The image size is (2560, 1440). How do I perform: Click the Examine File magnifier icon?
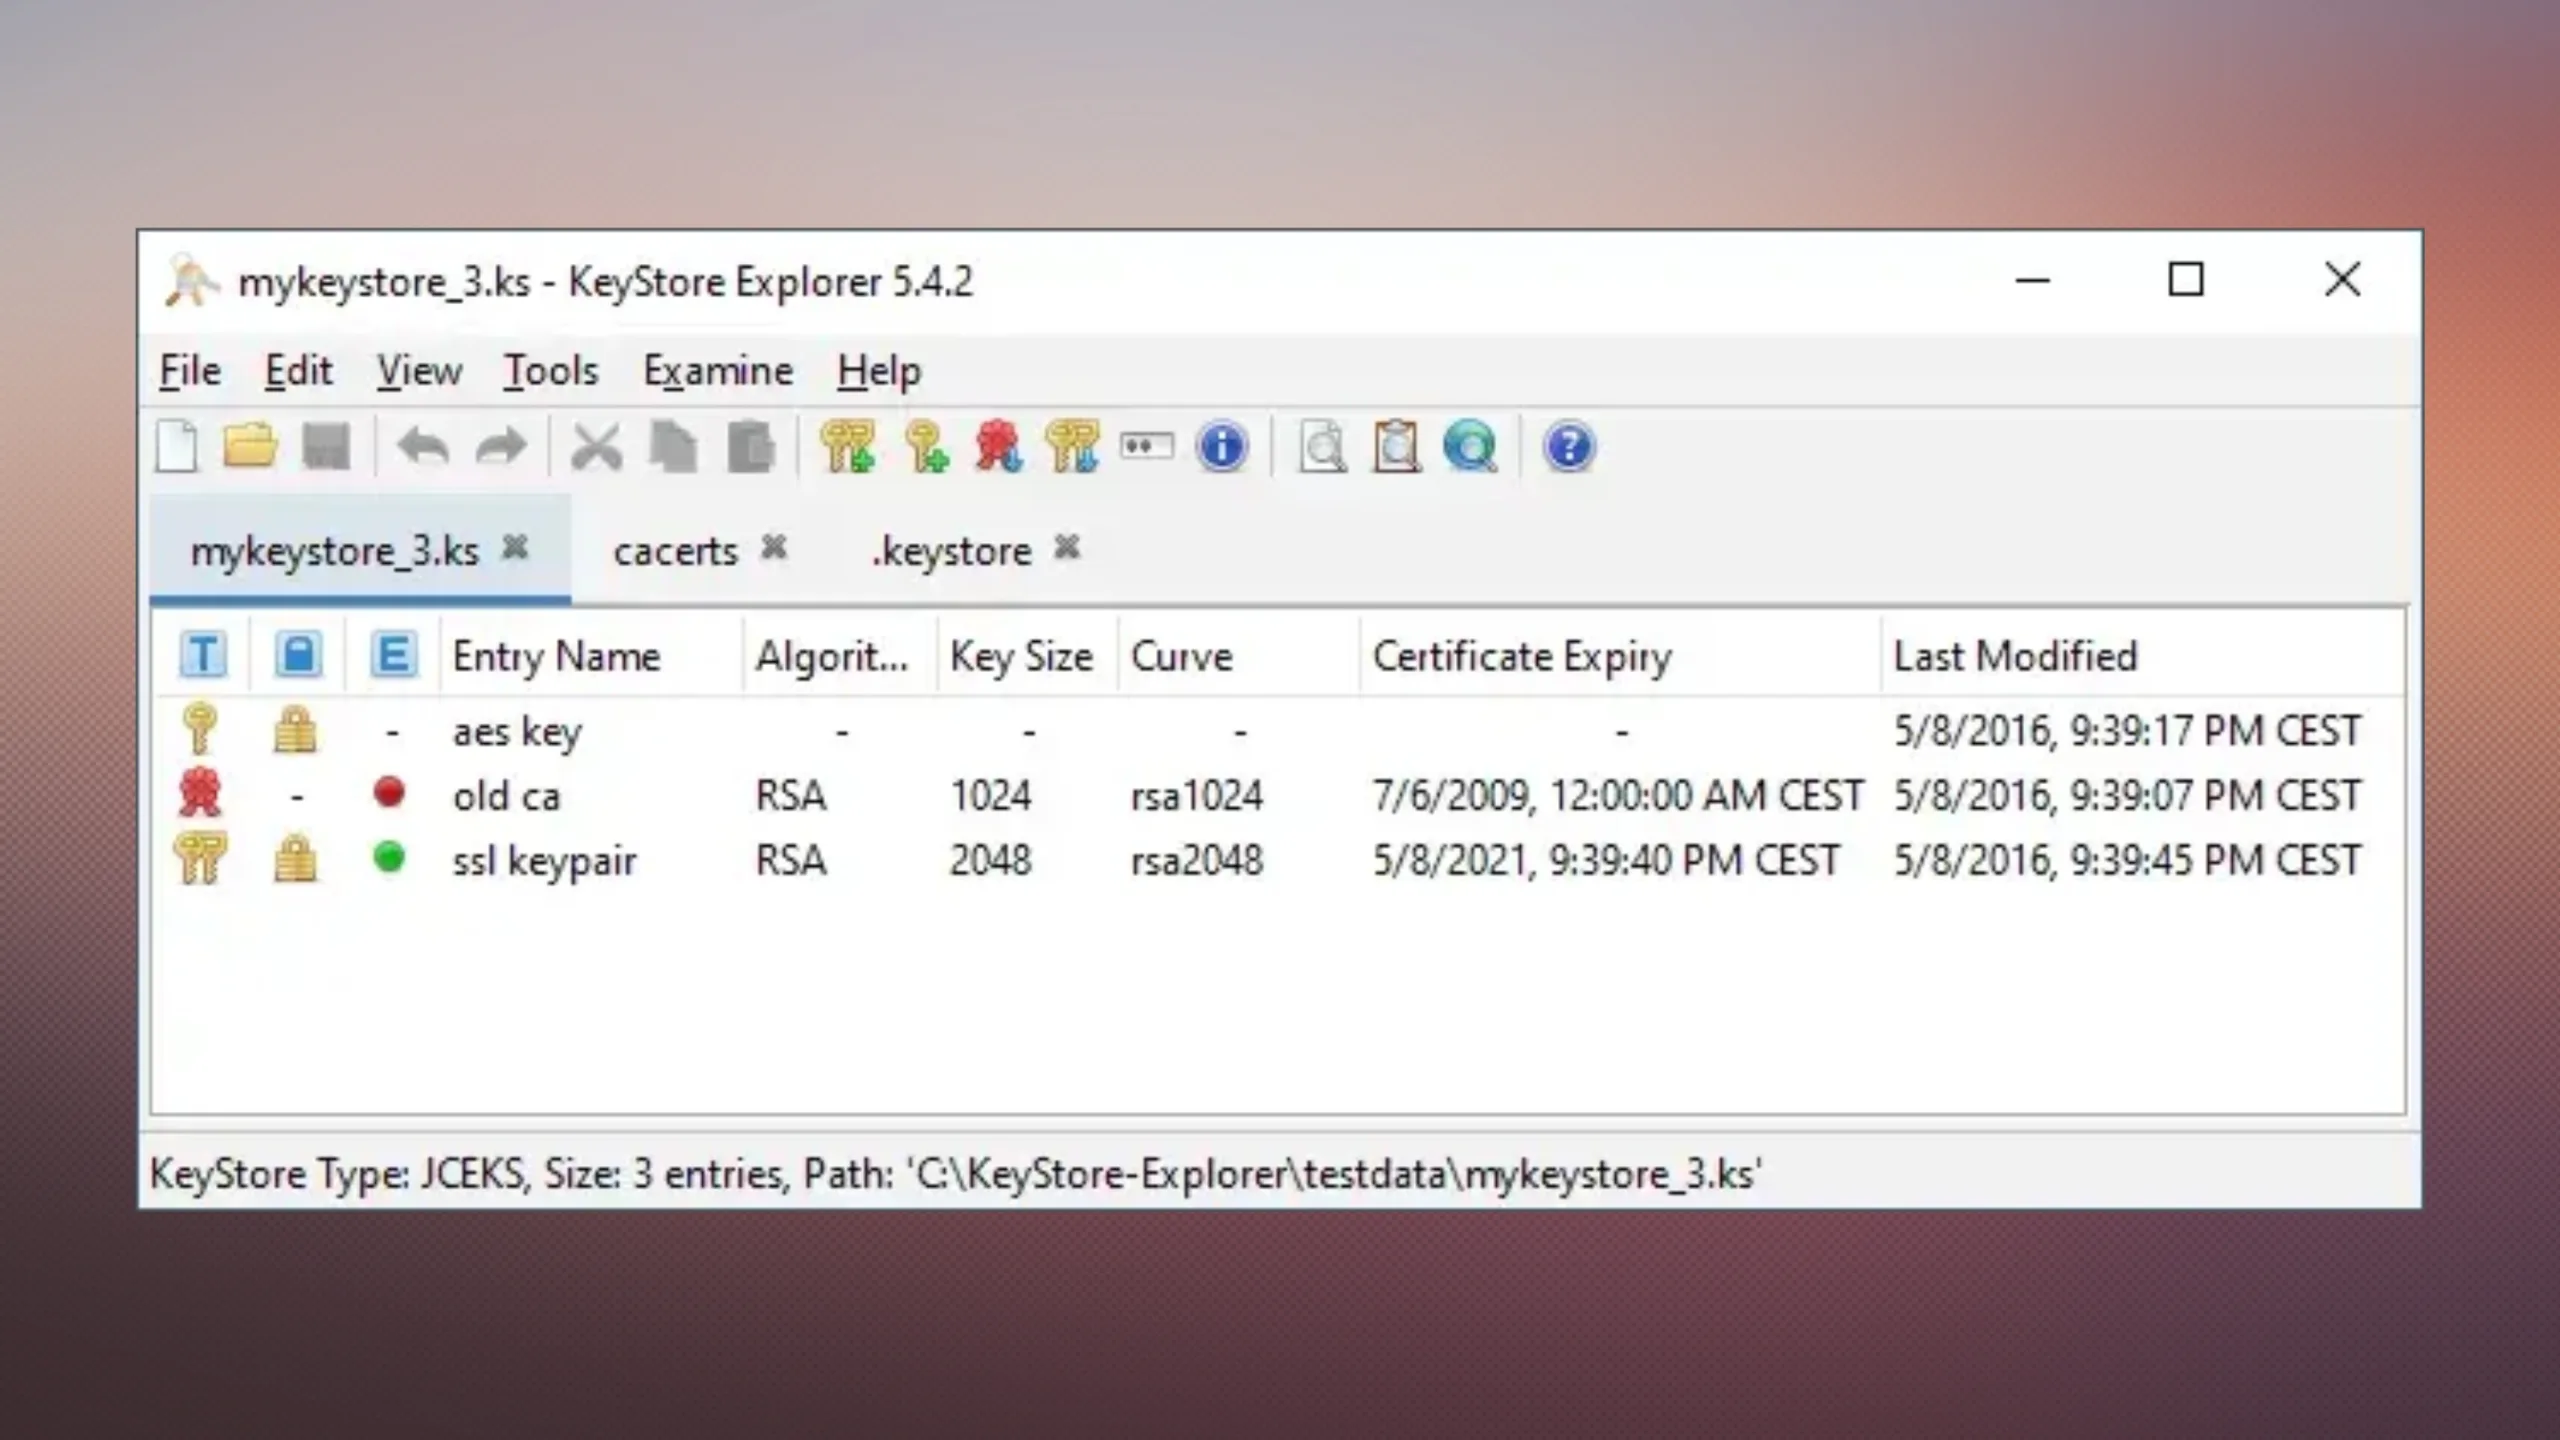point(1322,447)
